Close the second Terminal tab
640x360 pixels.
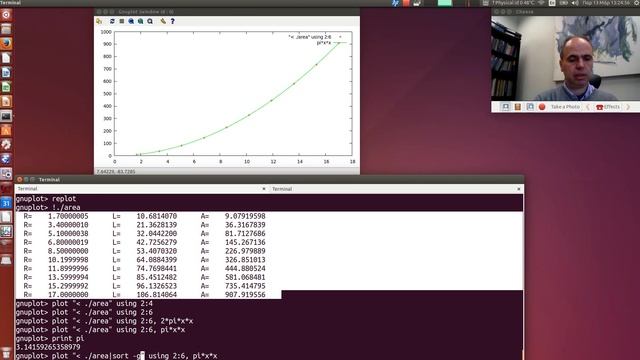click(x=519, y=189)
